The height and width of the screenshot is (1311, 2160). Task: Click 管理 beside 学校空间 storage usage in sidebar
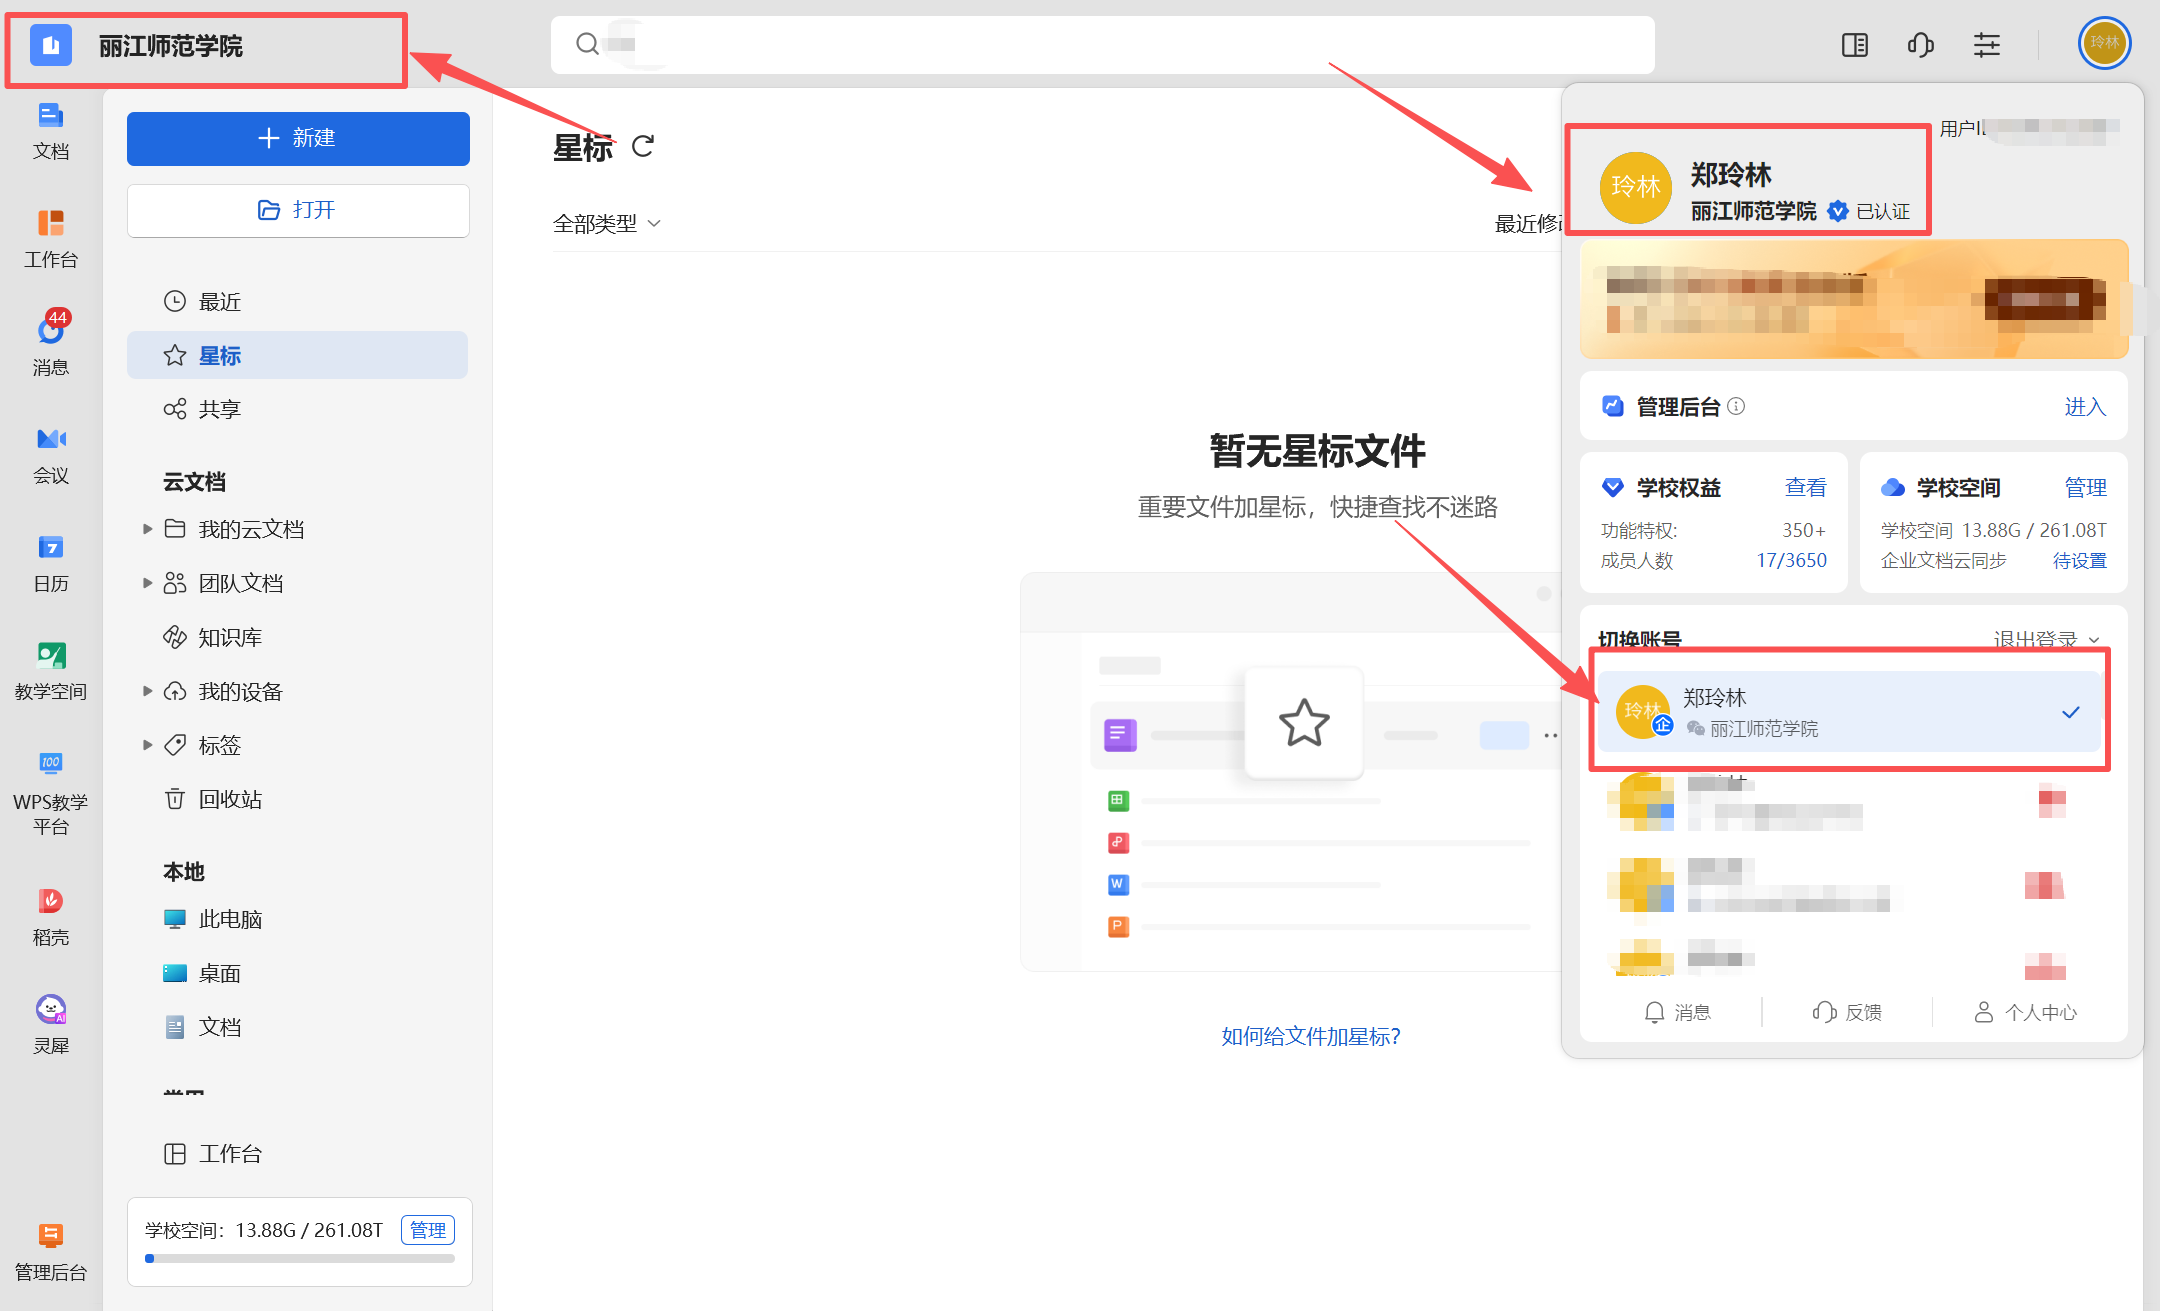(x=428, y=1229)
